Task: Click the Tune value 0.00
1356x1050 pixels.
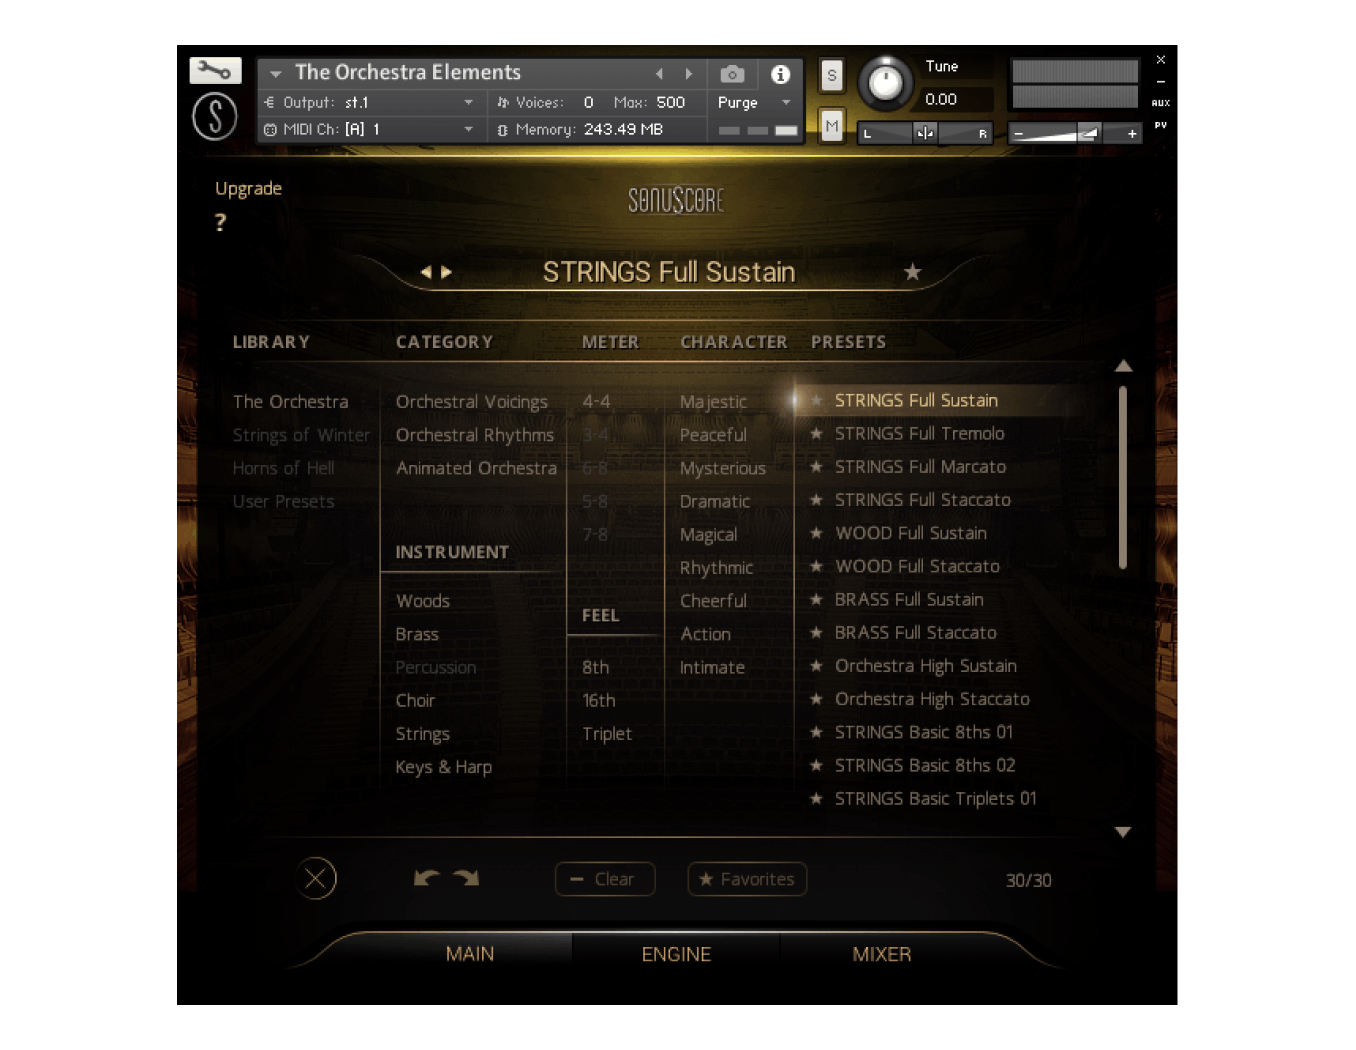Action: pyautogui.click(x=941, y=99)
